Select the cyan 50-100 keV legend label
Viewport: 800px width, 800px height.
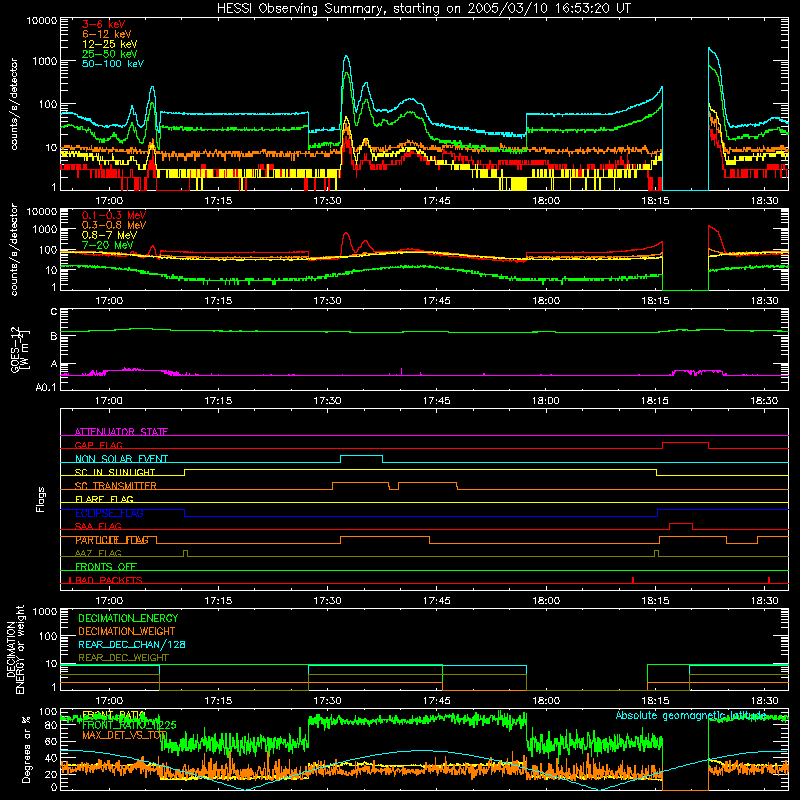[113, 63]
